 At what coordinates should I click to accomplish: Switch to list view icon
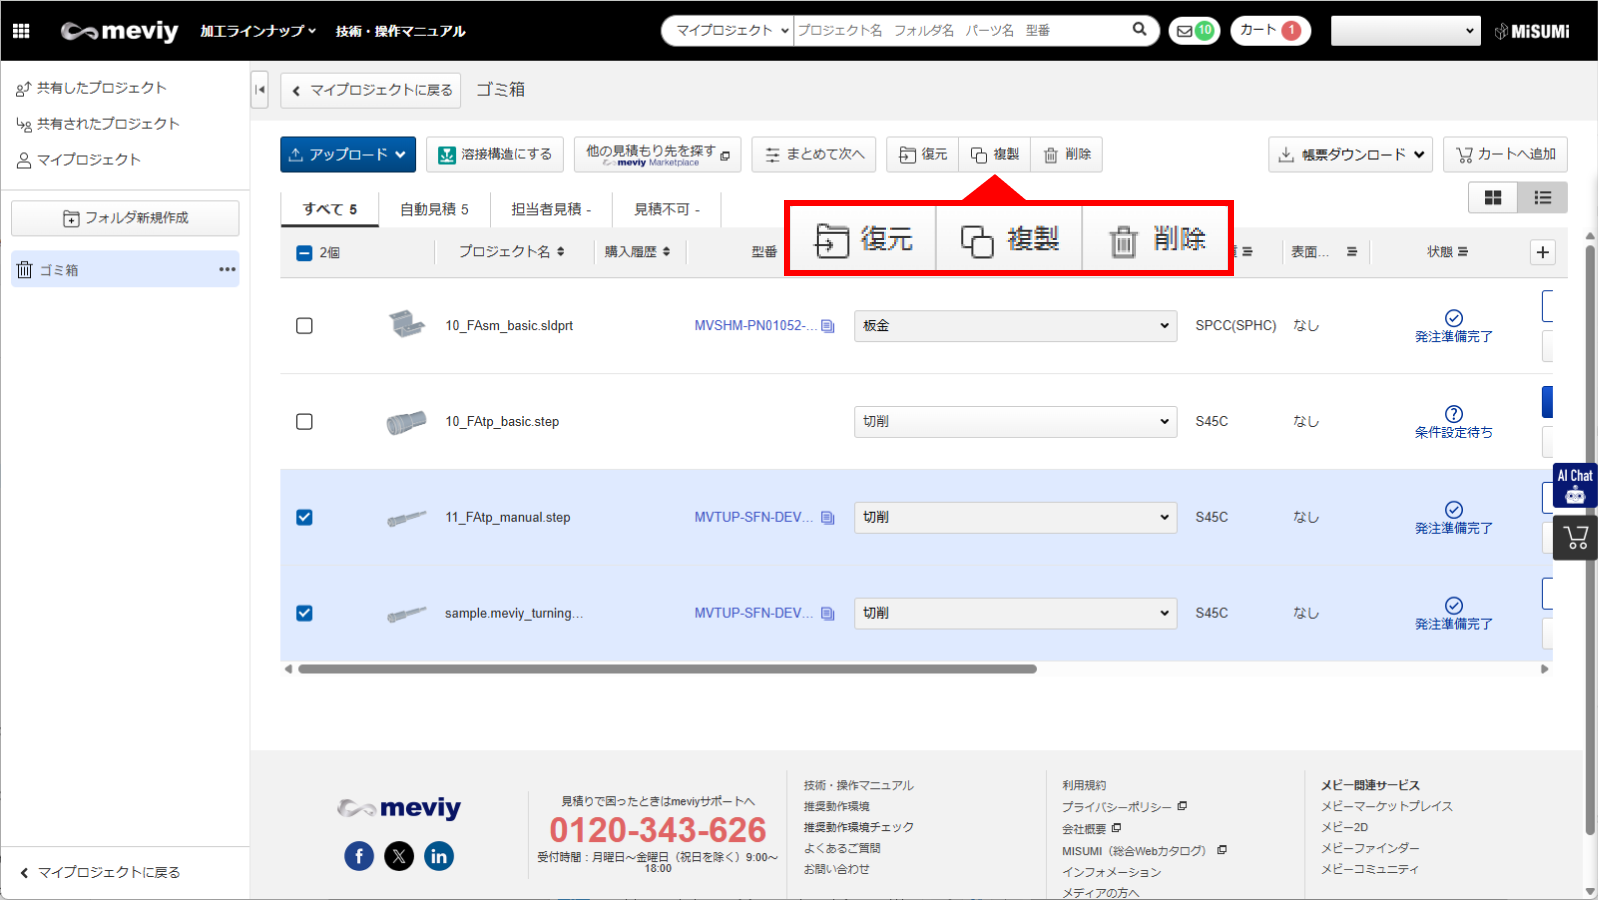point(1542,198)
